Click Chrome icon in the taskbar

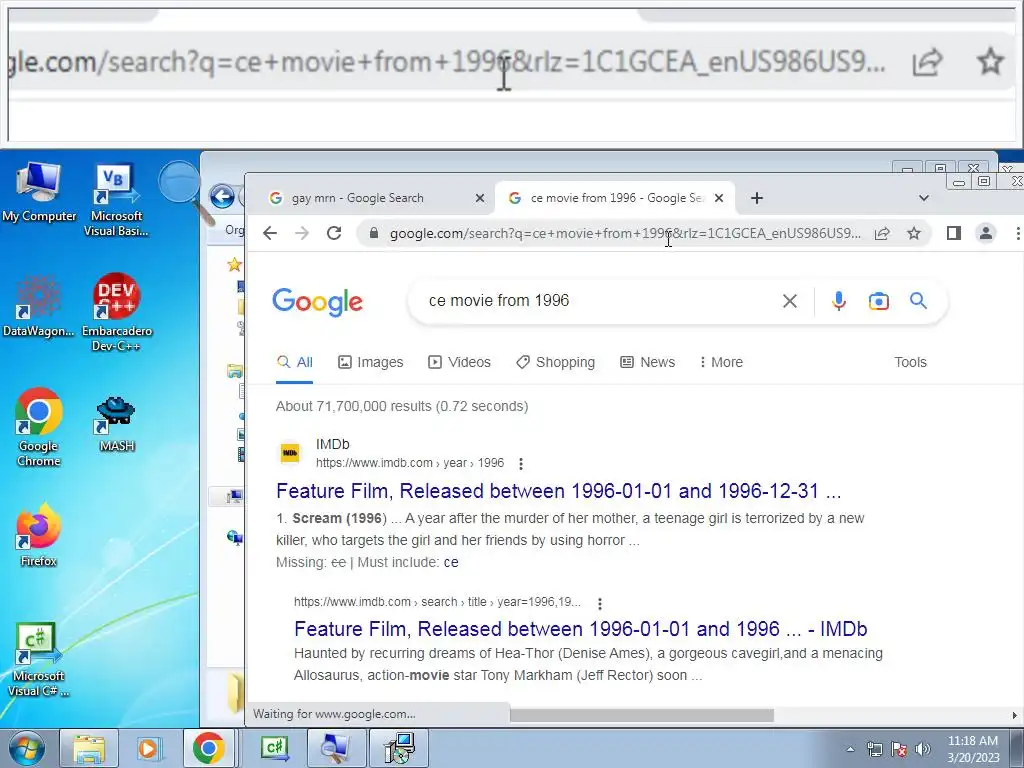(x=208, y=748)
